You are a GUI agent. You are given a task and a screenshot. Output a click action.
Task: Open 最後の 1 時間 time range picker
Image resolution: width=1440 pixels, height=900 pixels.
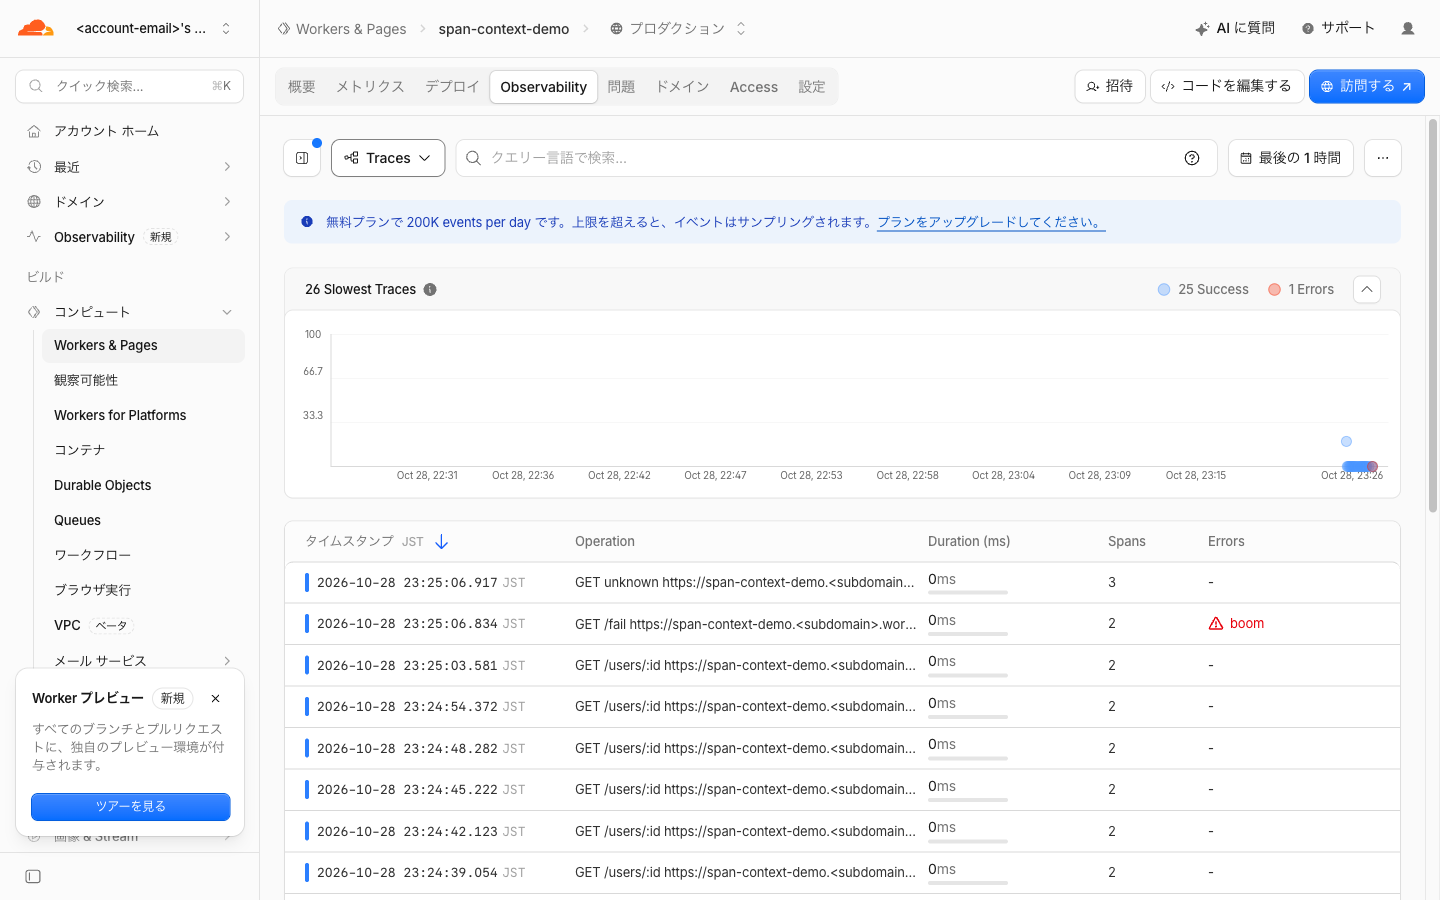[1291, 158]
